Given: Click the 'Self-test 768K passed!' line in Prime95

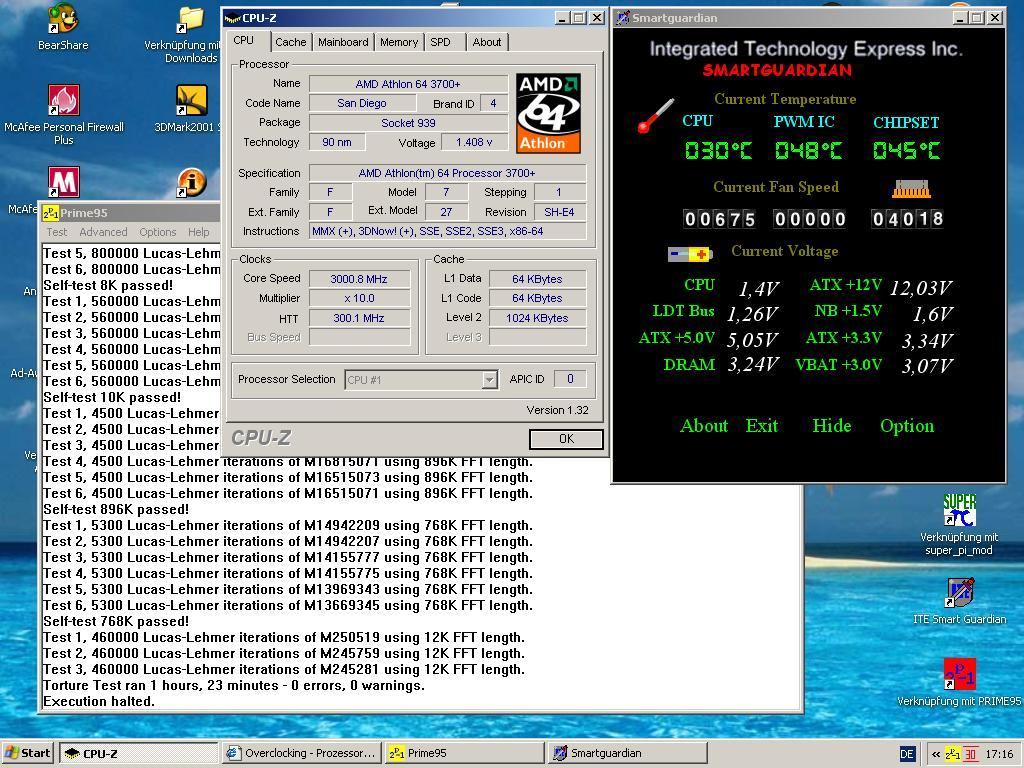Looking at the screenshot, I should 116,622.
